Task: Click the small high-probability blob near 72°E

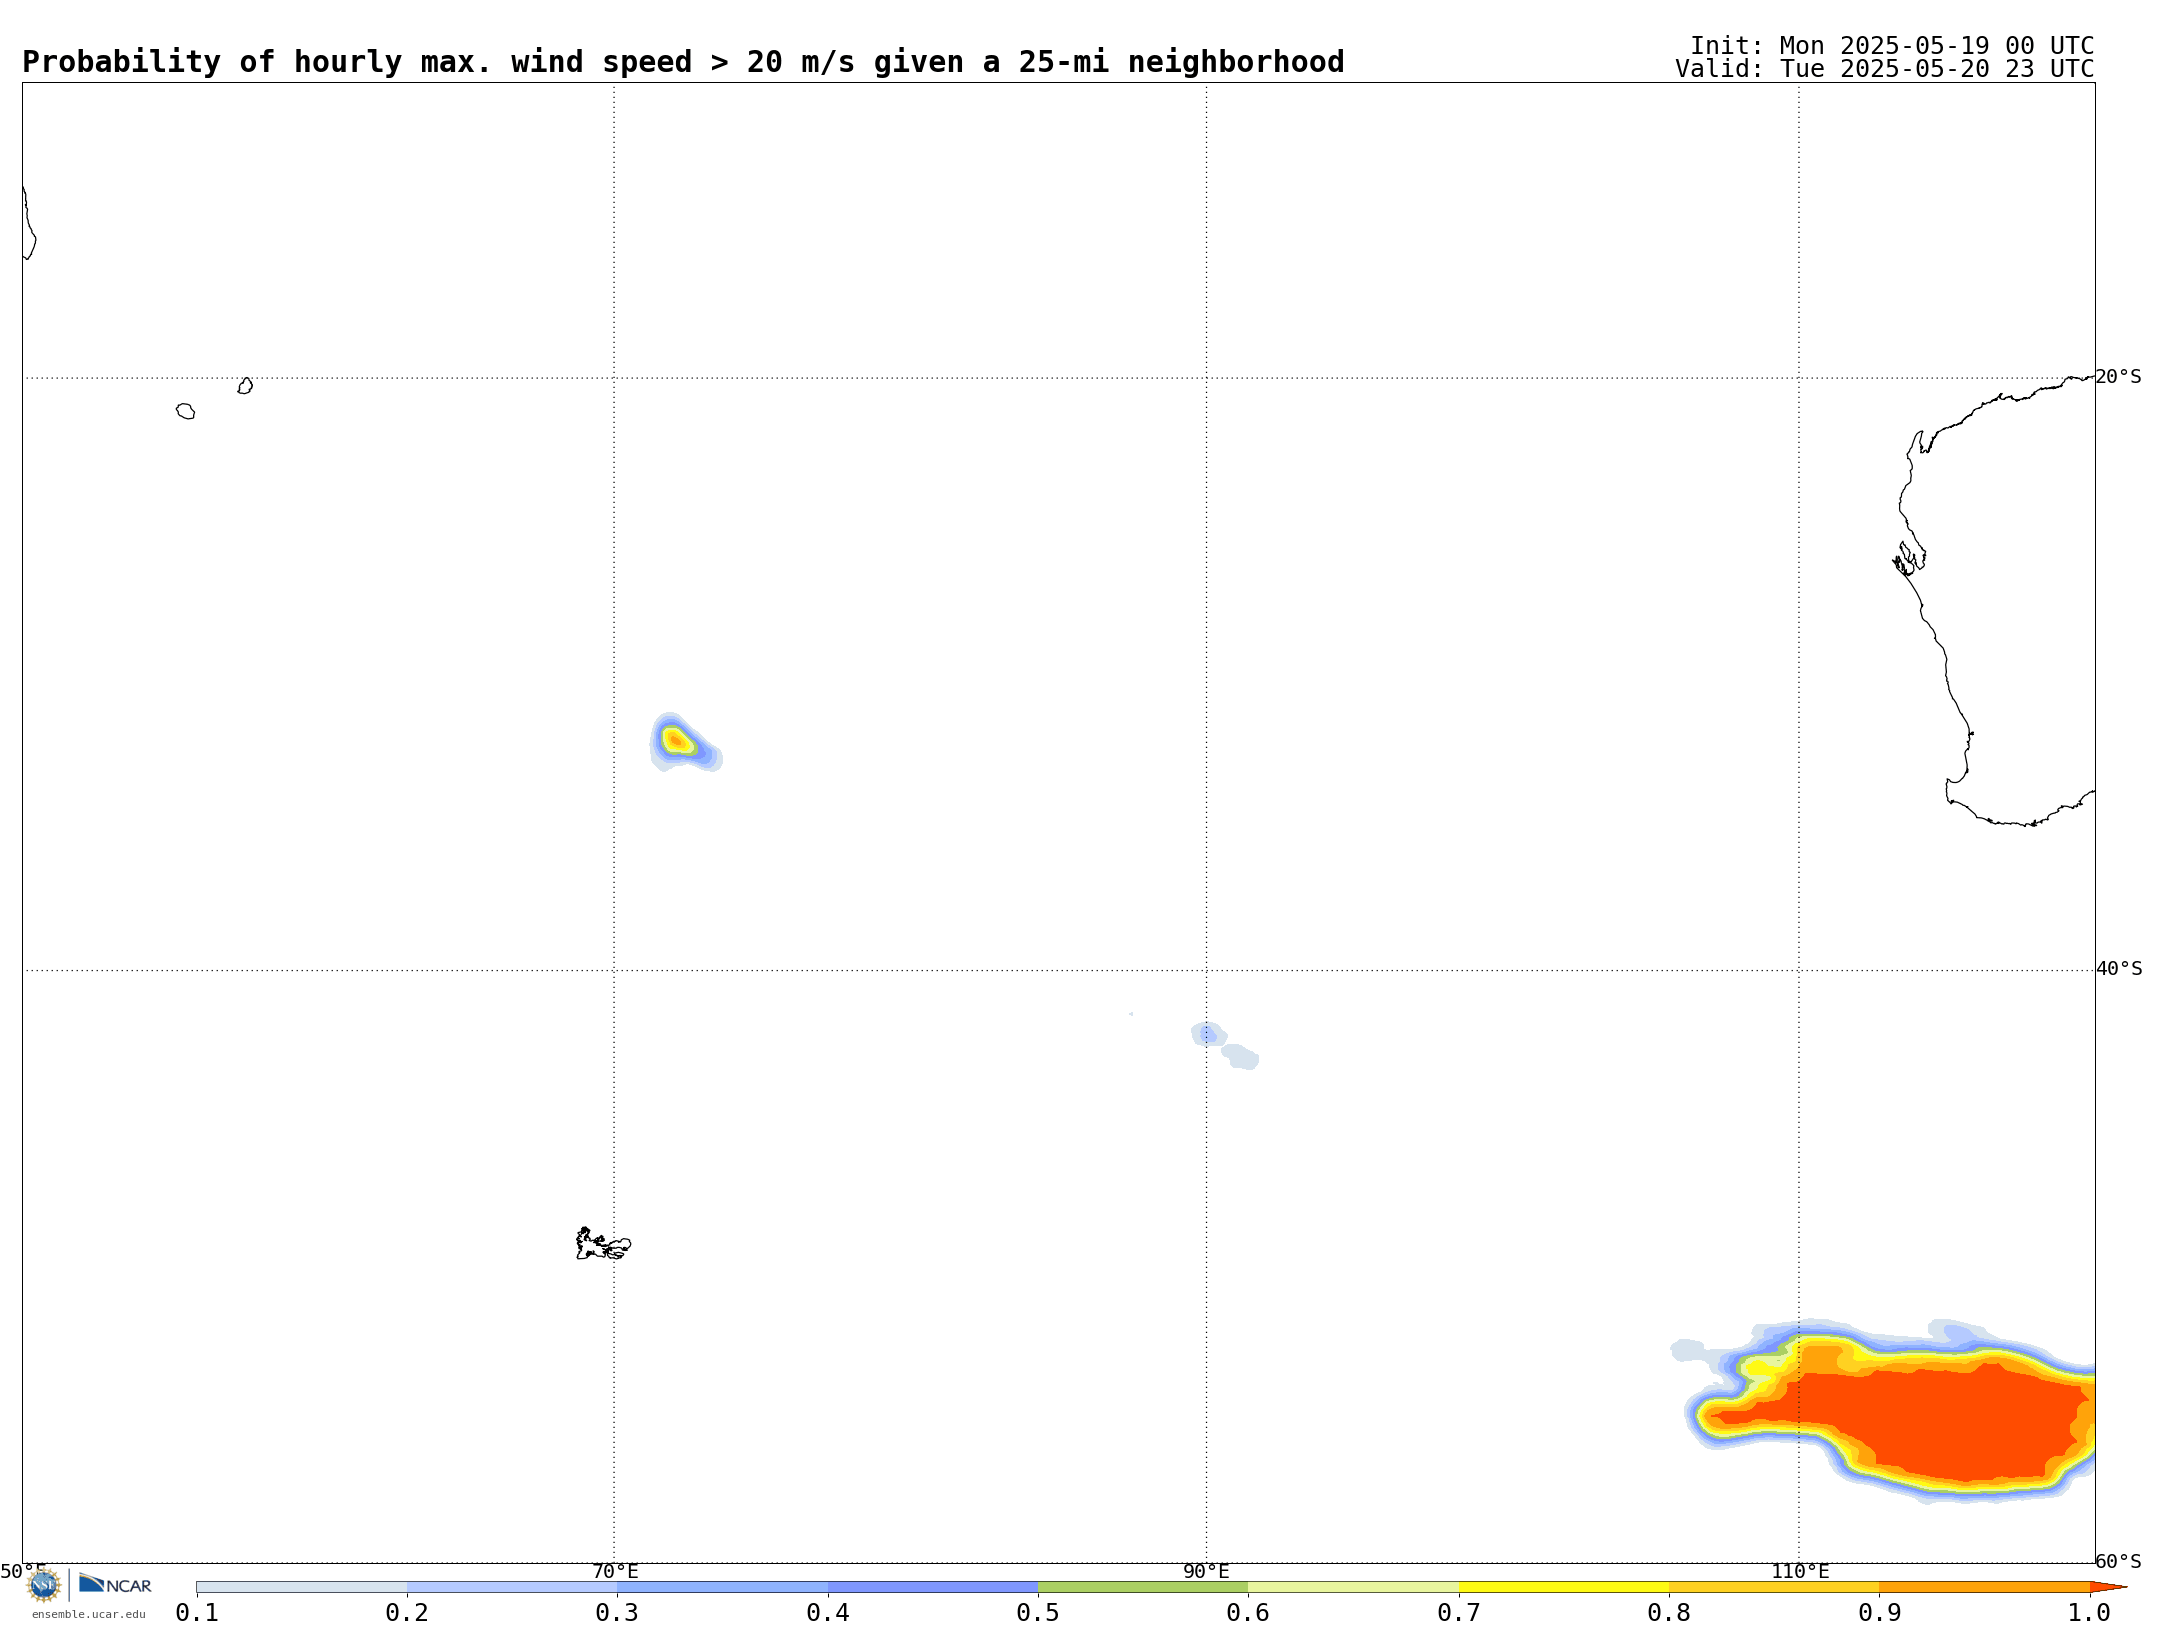Action: tap(684, 743)
